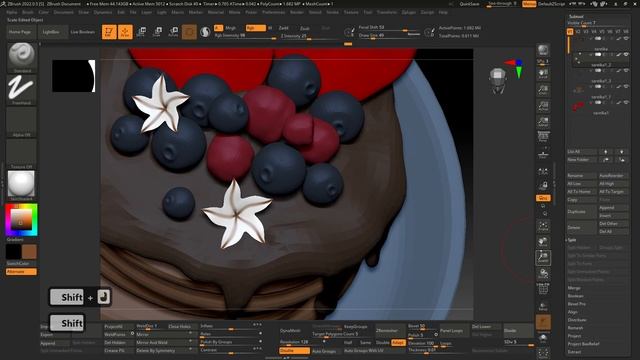Switch to the Scale transform tool
640x360 pixels.
click(x=157, y=32)
